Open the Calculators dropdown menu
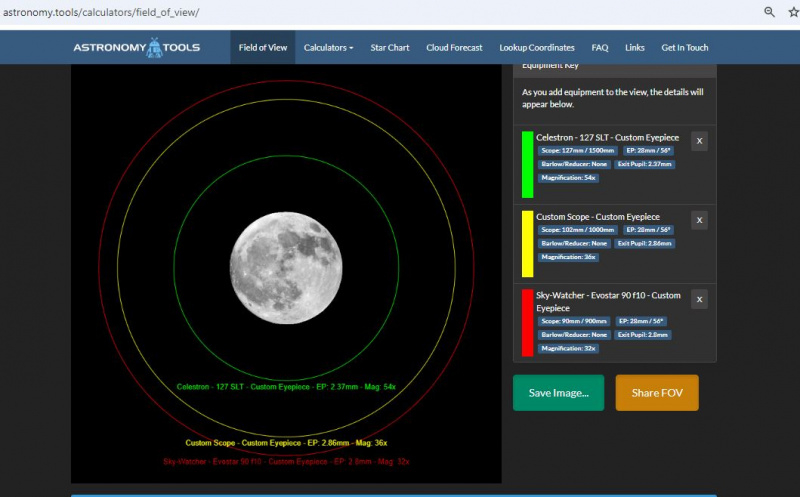Screen dimensions: 800x497 [x=328, y=47]
